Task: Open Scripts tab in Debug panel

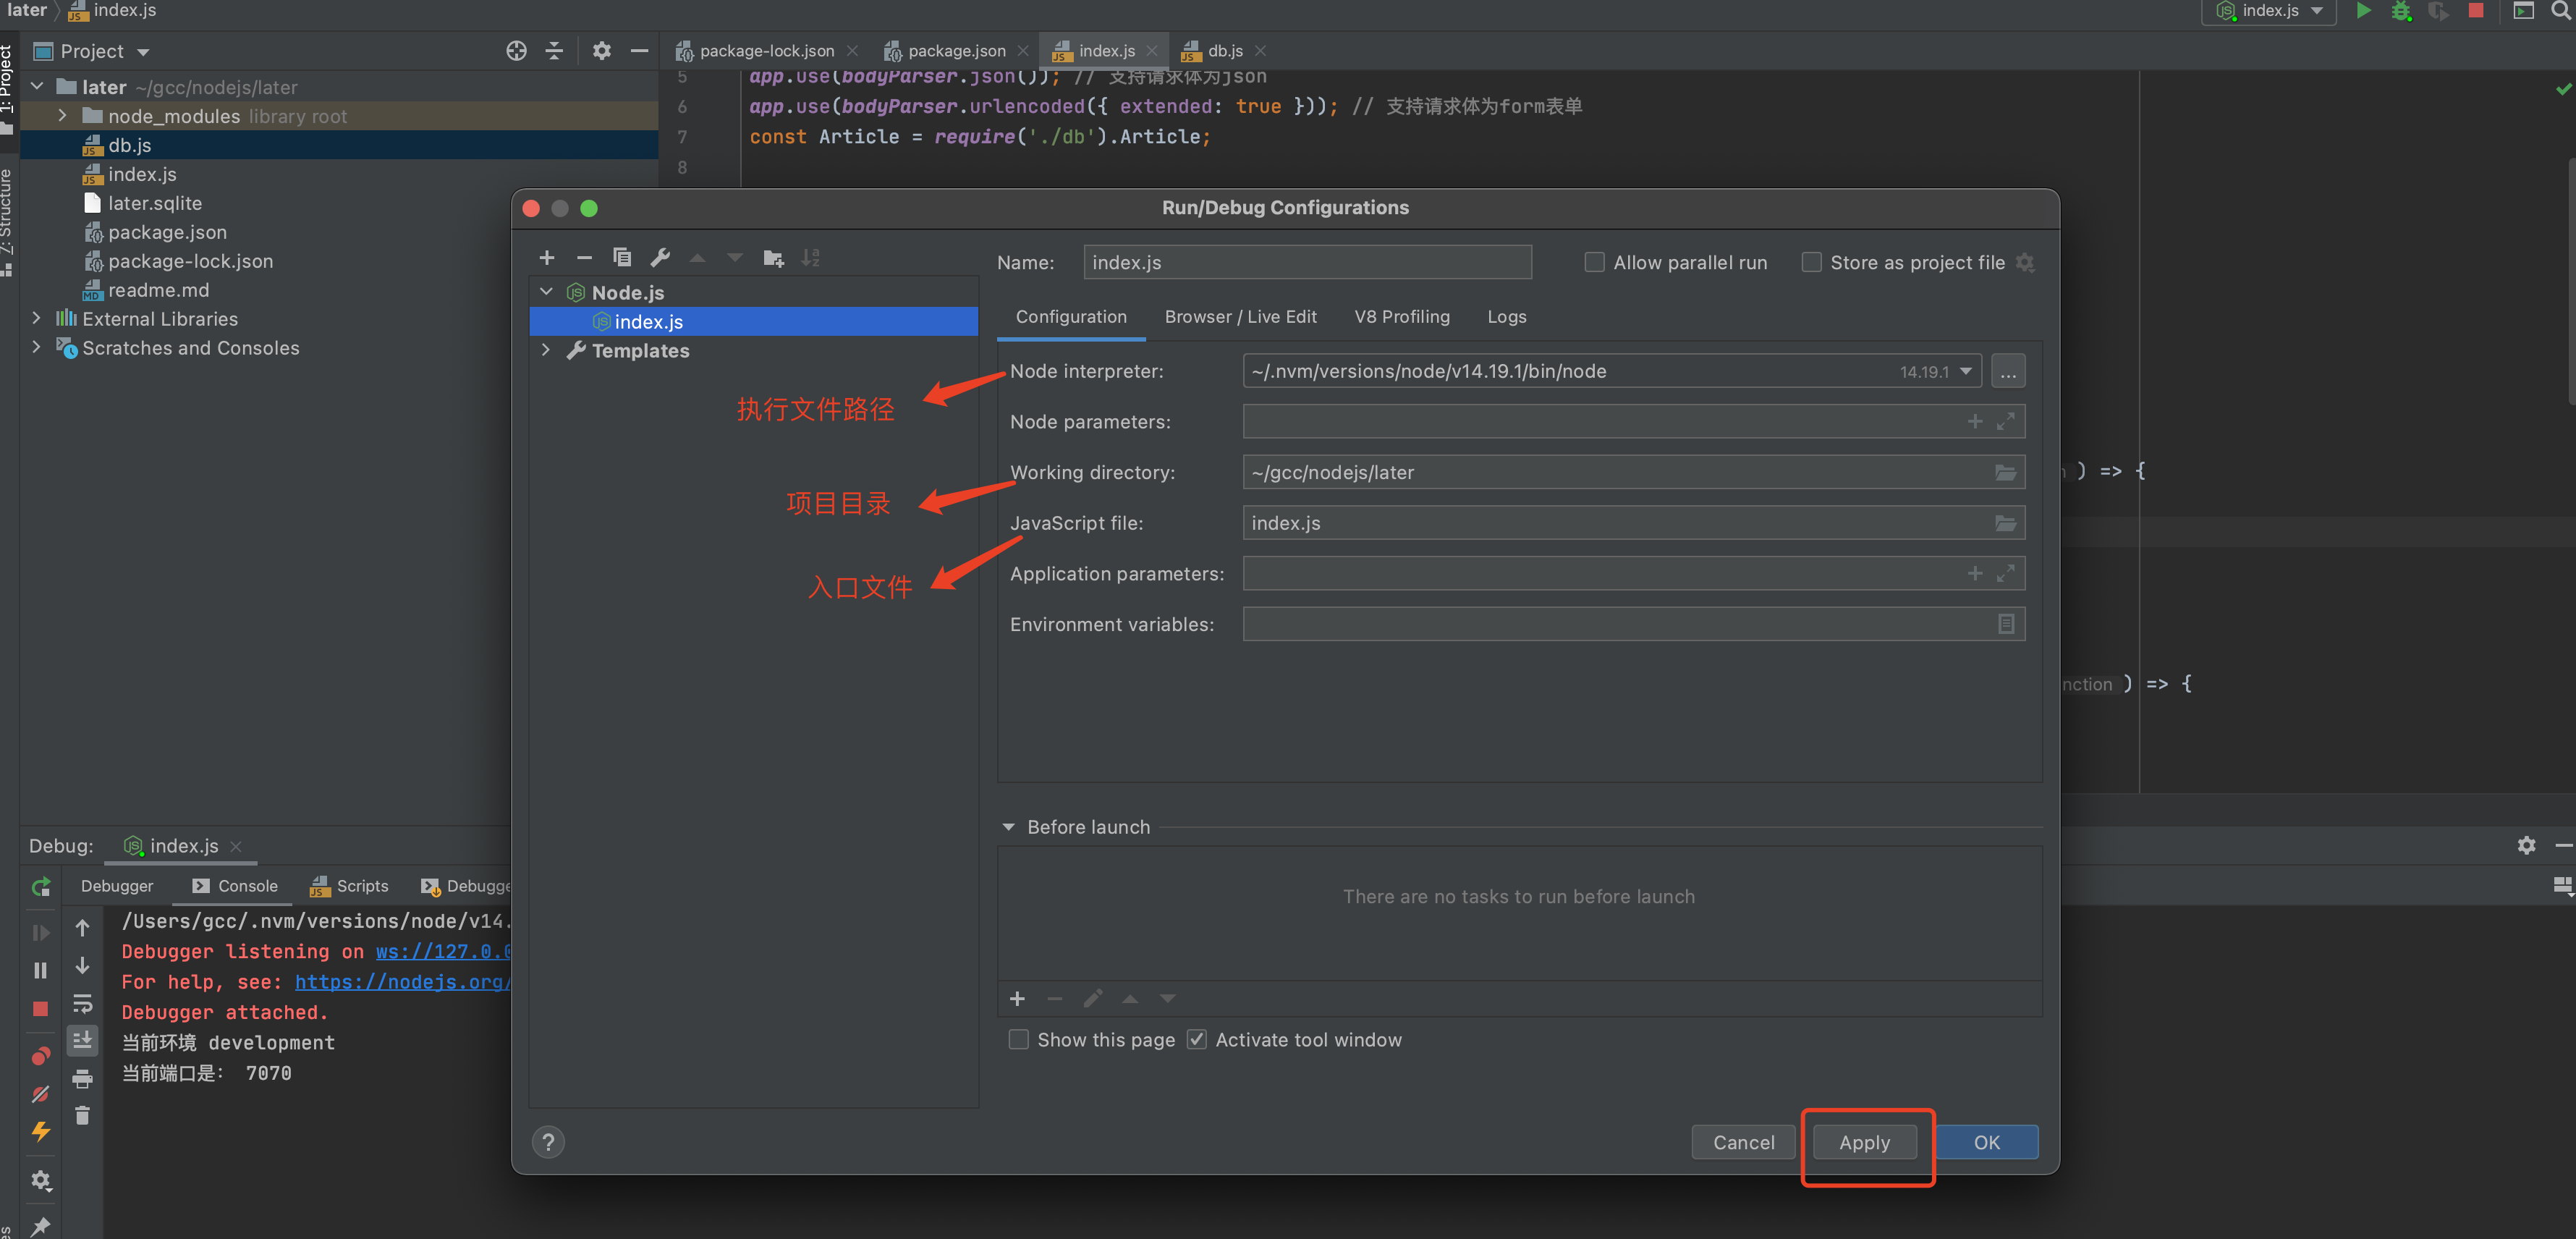Action: pyautogui.click(x=349, y=886)
